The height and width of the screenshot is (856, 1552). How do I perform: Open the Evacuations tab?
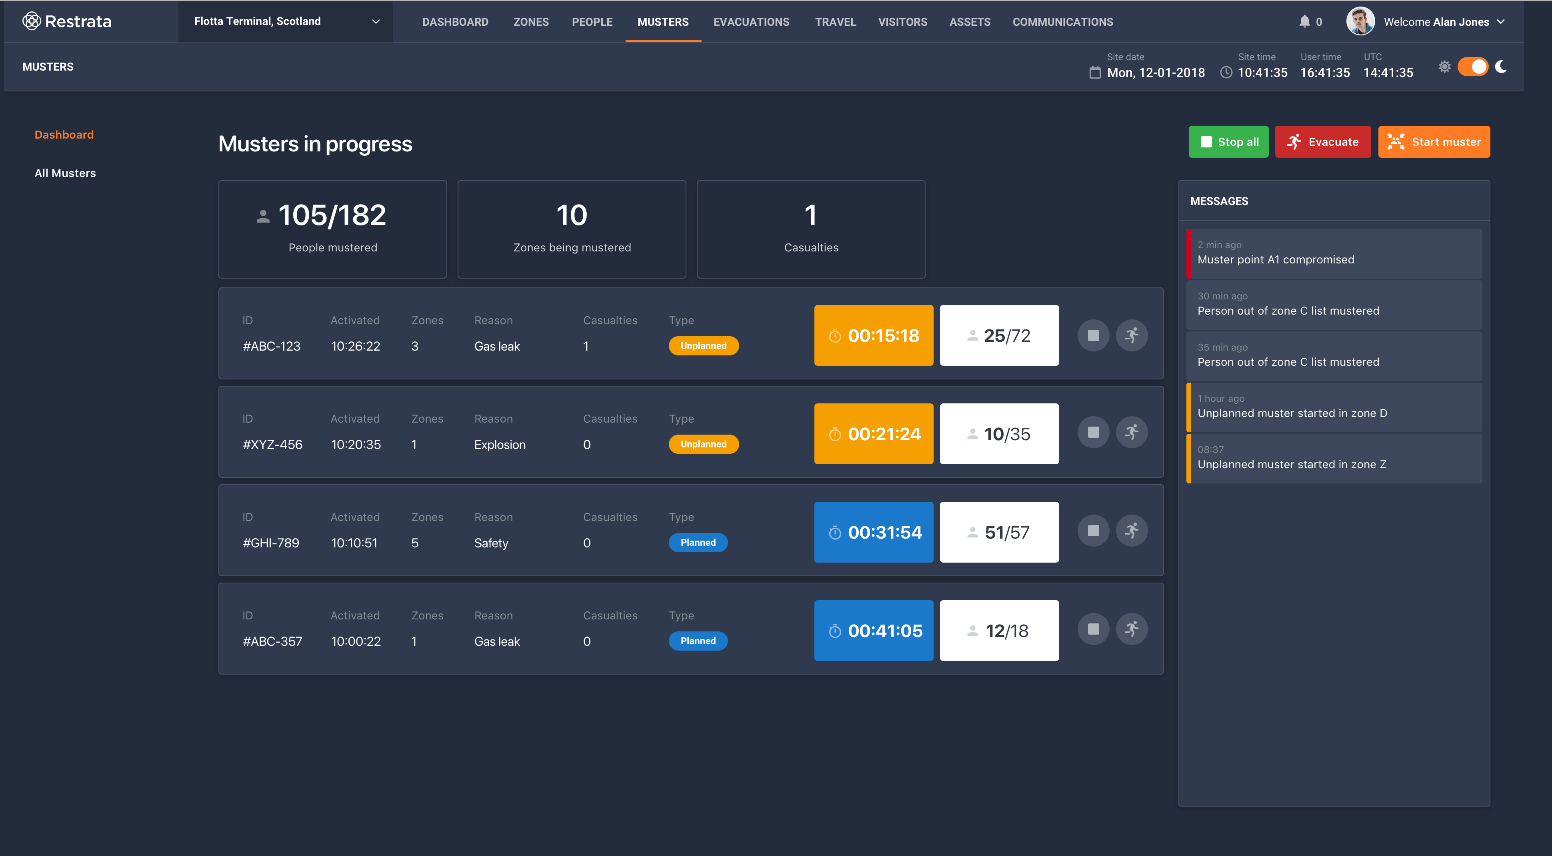[751, 22]
